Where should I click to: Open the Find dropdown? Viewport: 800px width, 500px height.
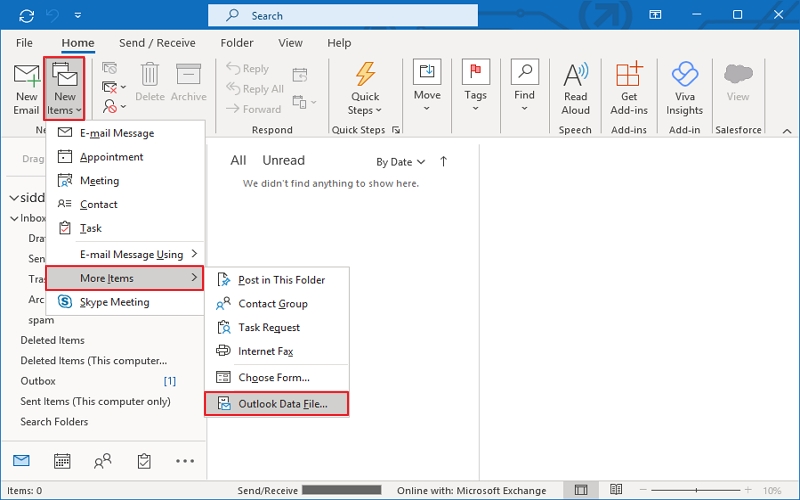[x=524, y=87]
